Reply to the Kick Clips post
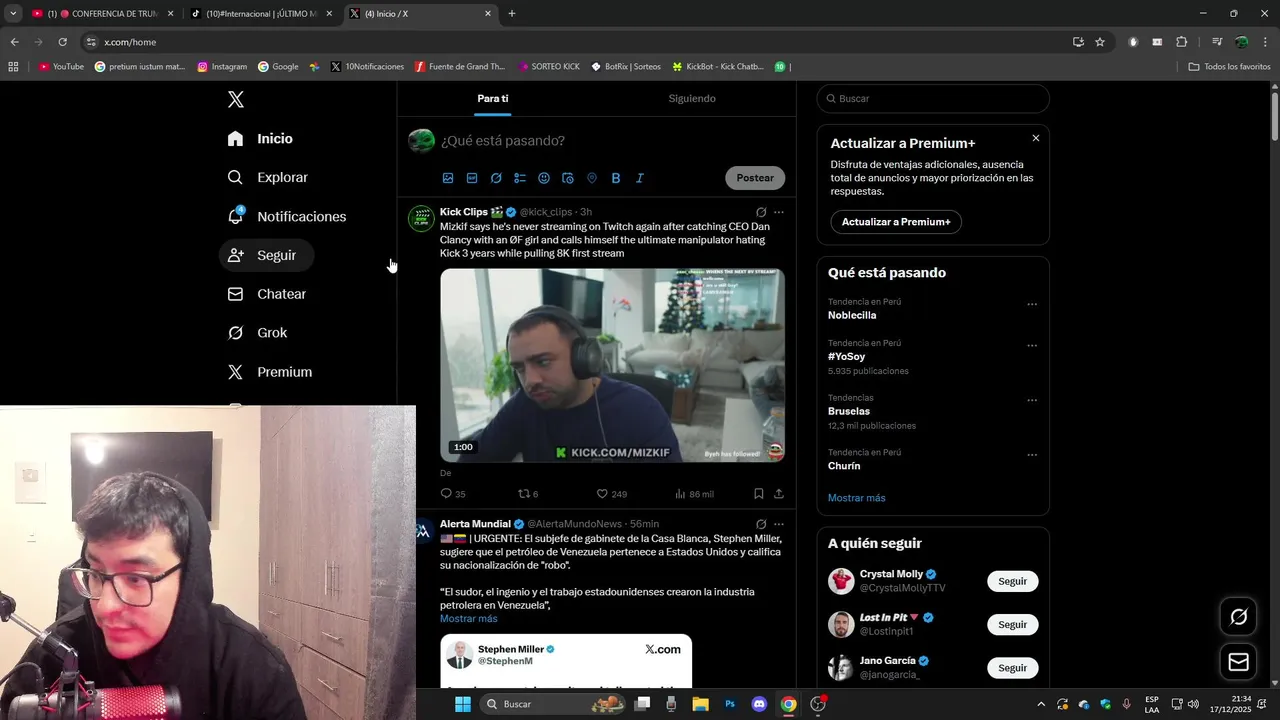Screen dimensions: 1280x720 tap(453, 494)
